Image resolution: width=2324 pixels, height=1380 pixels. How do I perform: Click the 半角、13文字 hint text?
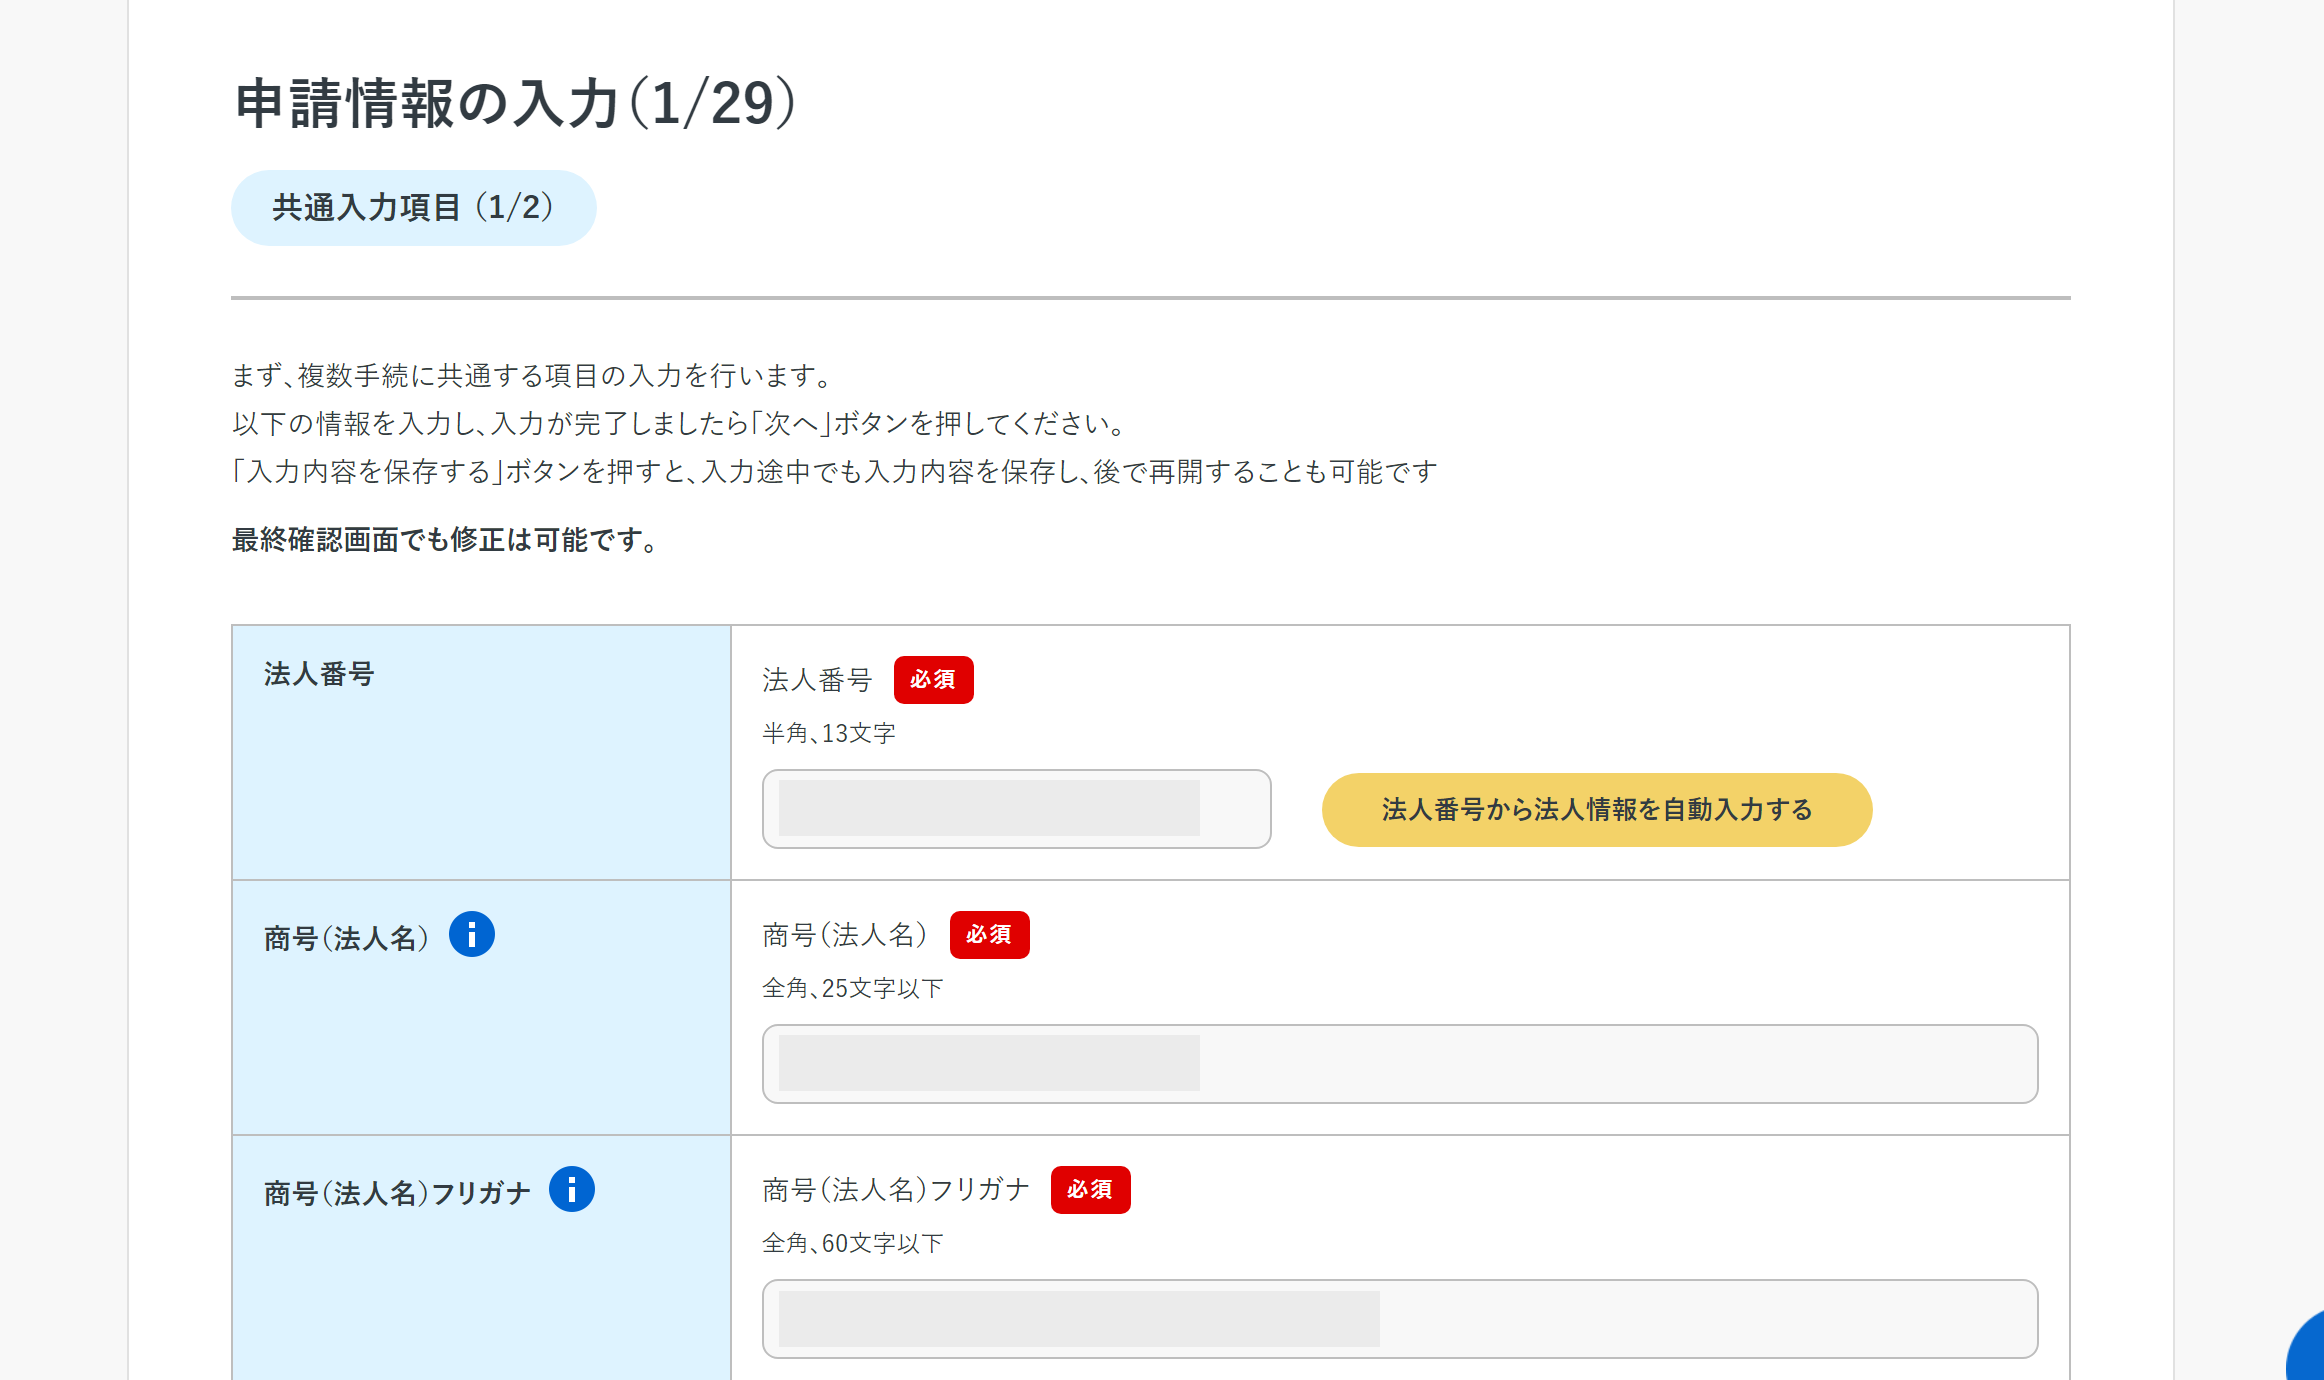(828, 733)
